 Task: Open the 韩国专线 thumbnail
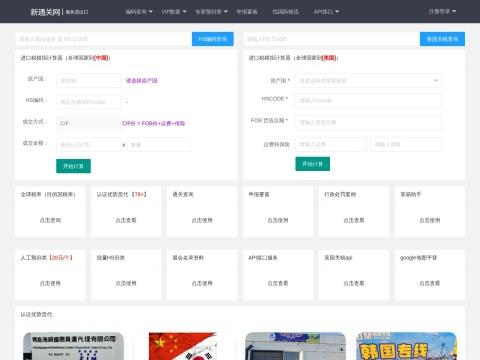click(x=406, y=346)
